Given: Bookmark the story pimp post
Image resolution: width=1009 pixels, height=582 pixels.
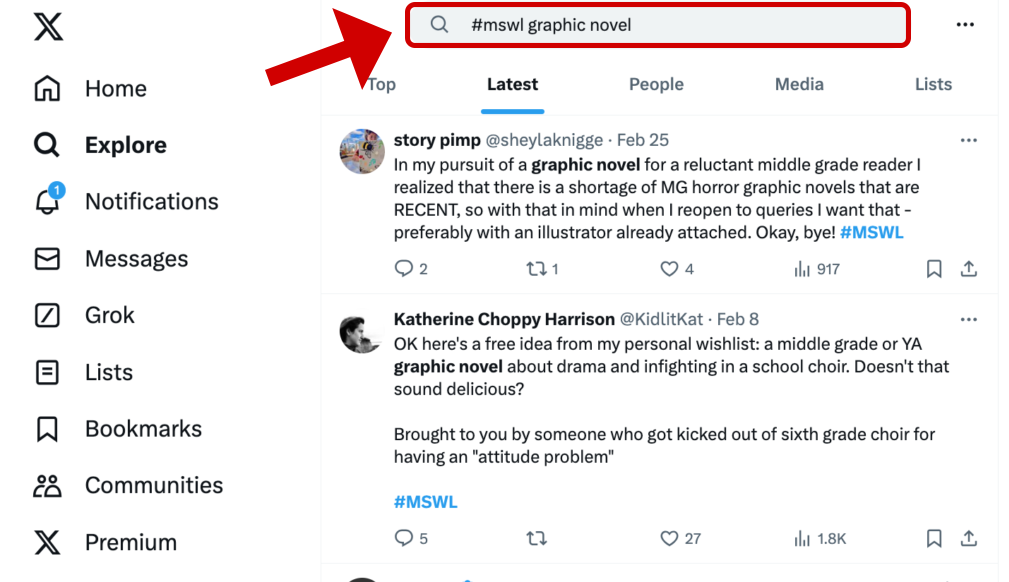Looking at the screenshot, I should (x=934, y=269).
